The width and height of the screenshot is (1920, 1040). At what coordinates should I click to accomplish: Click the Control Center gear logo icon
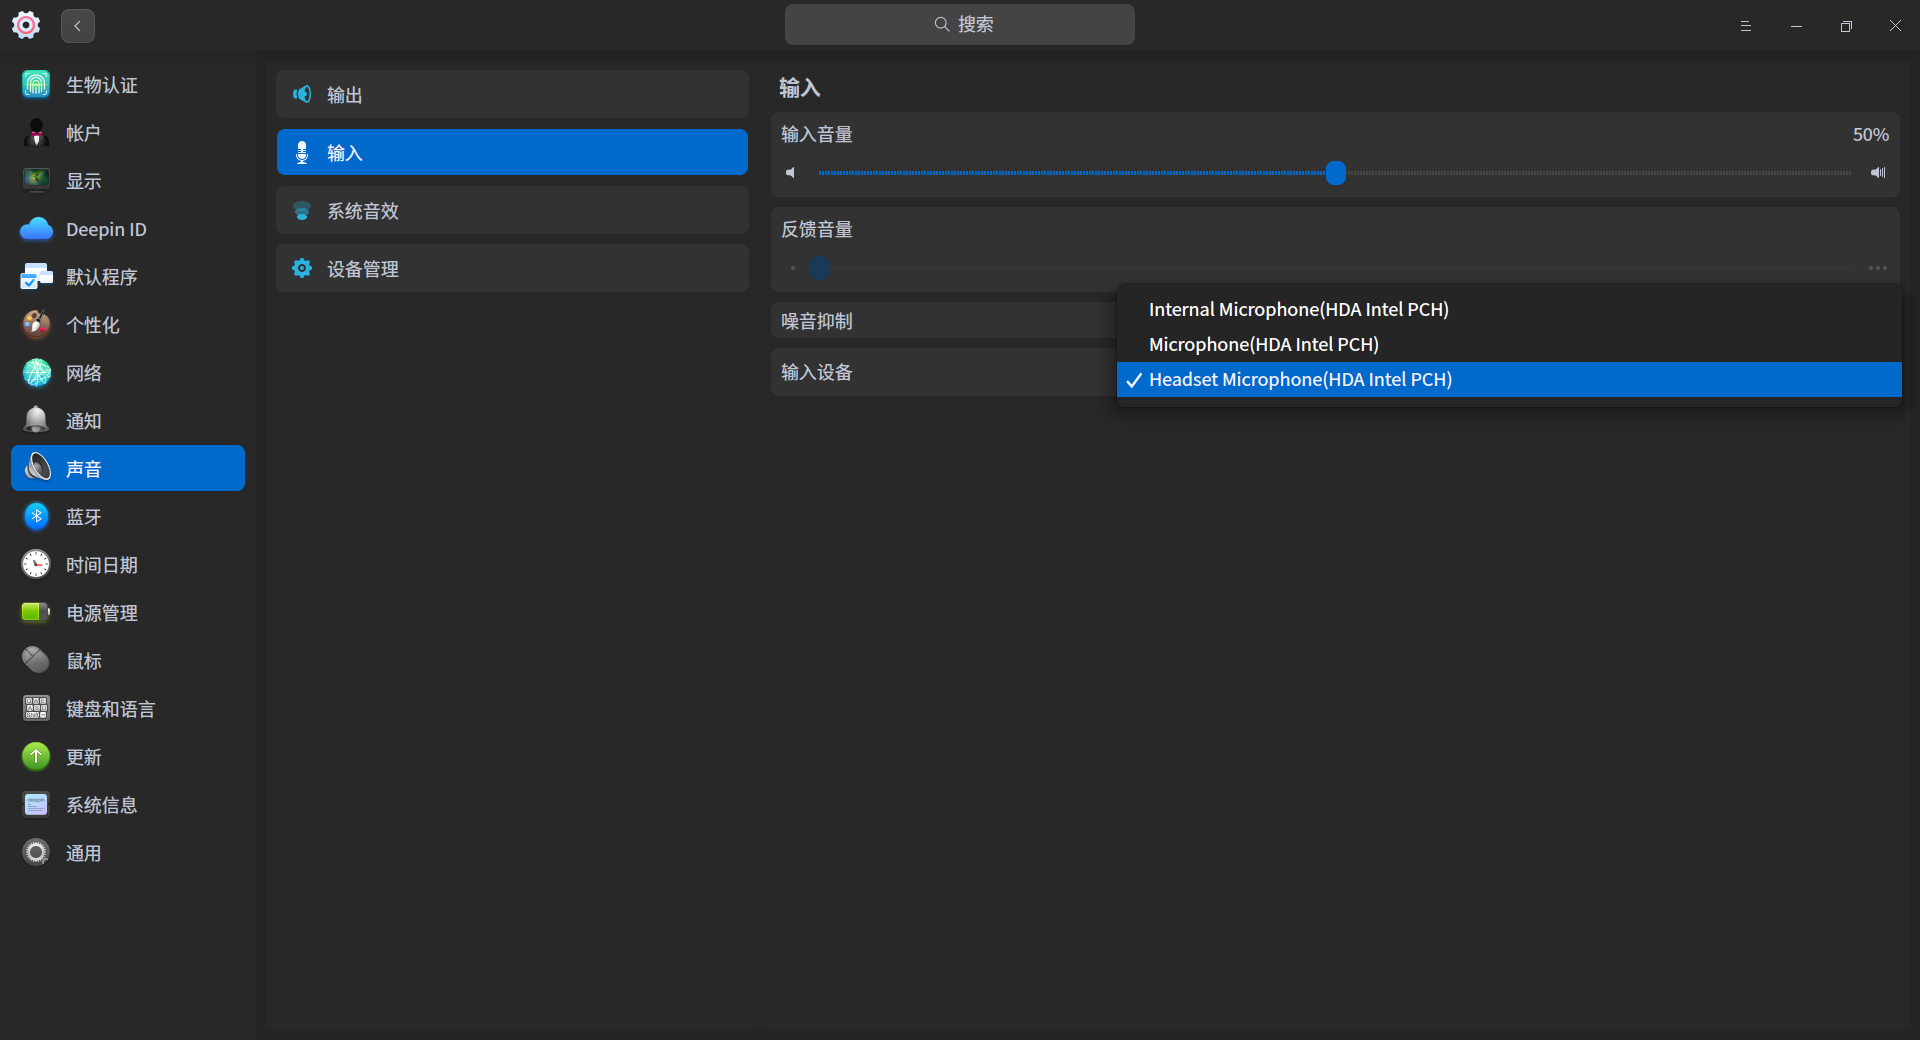(26, 25)
